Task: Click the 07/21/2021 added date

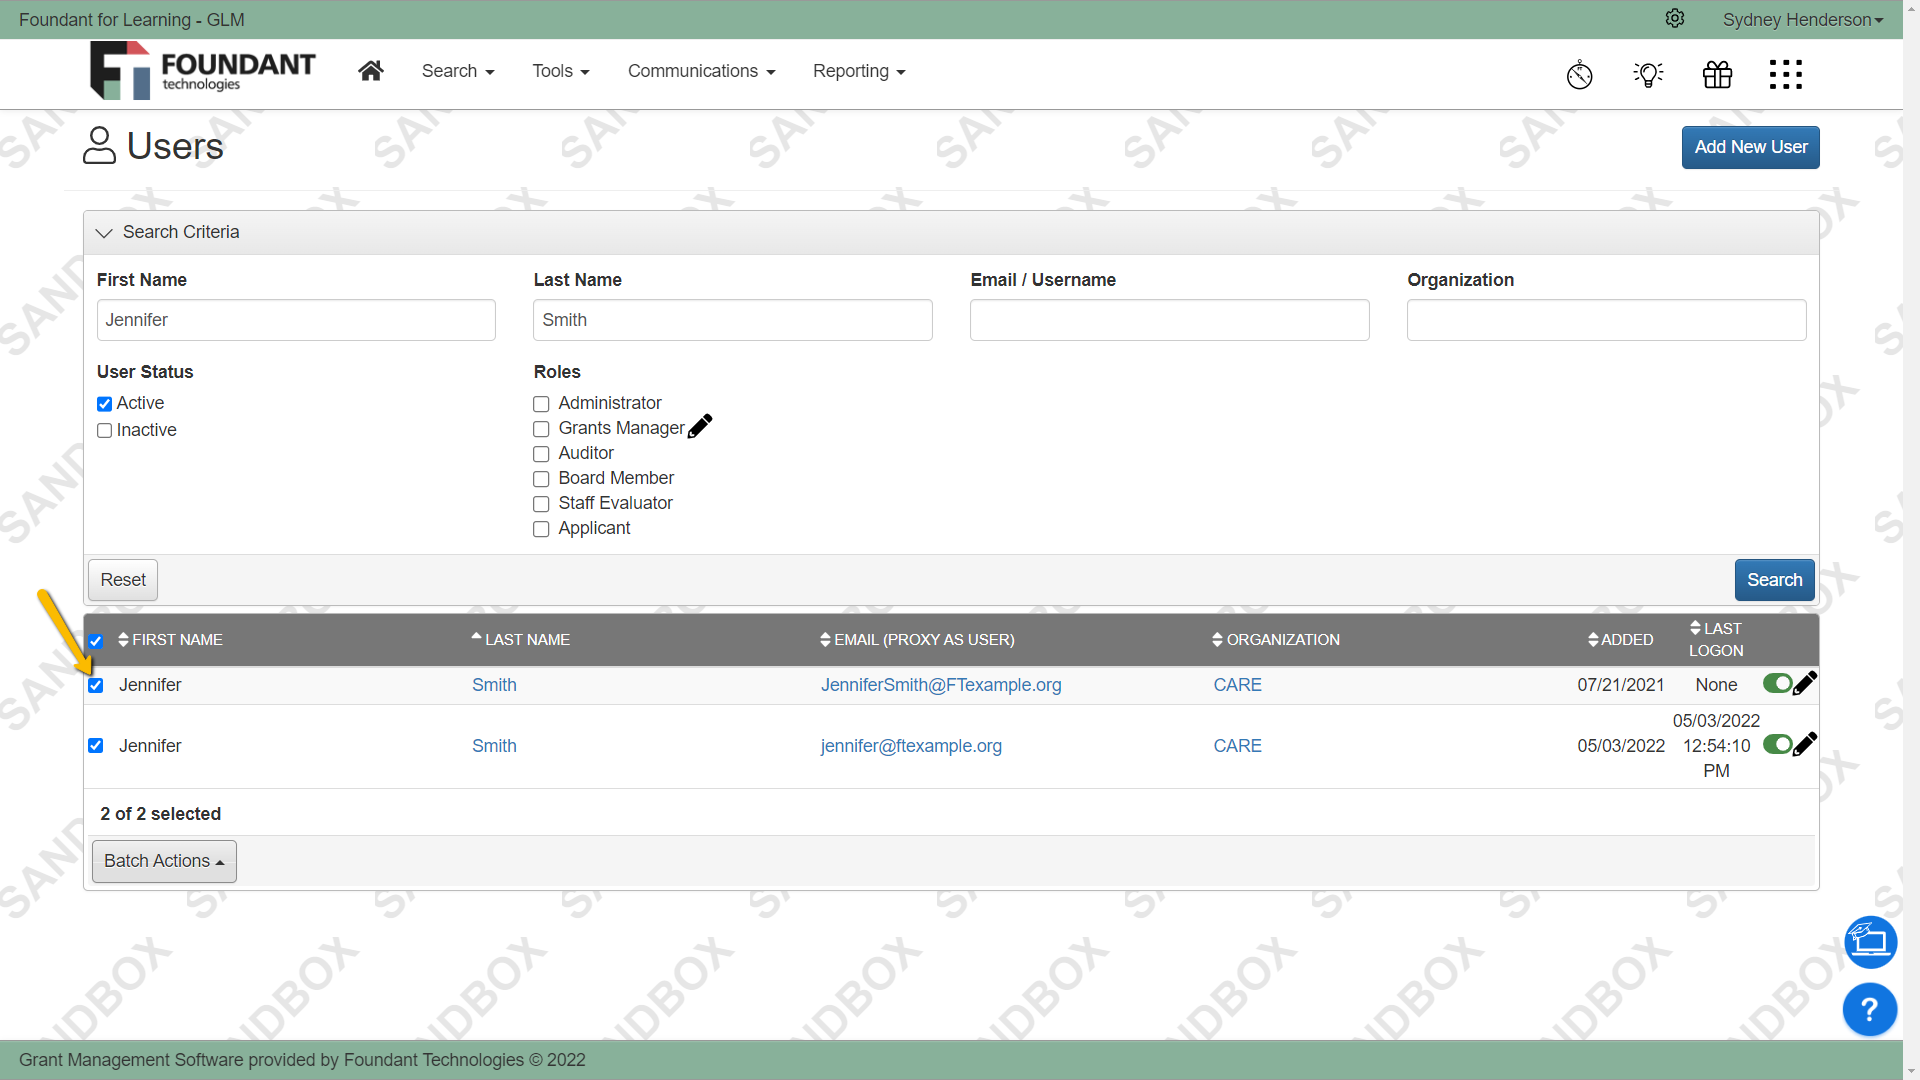Action: pos(1621,685)
